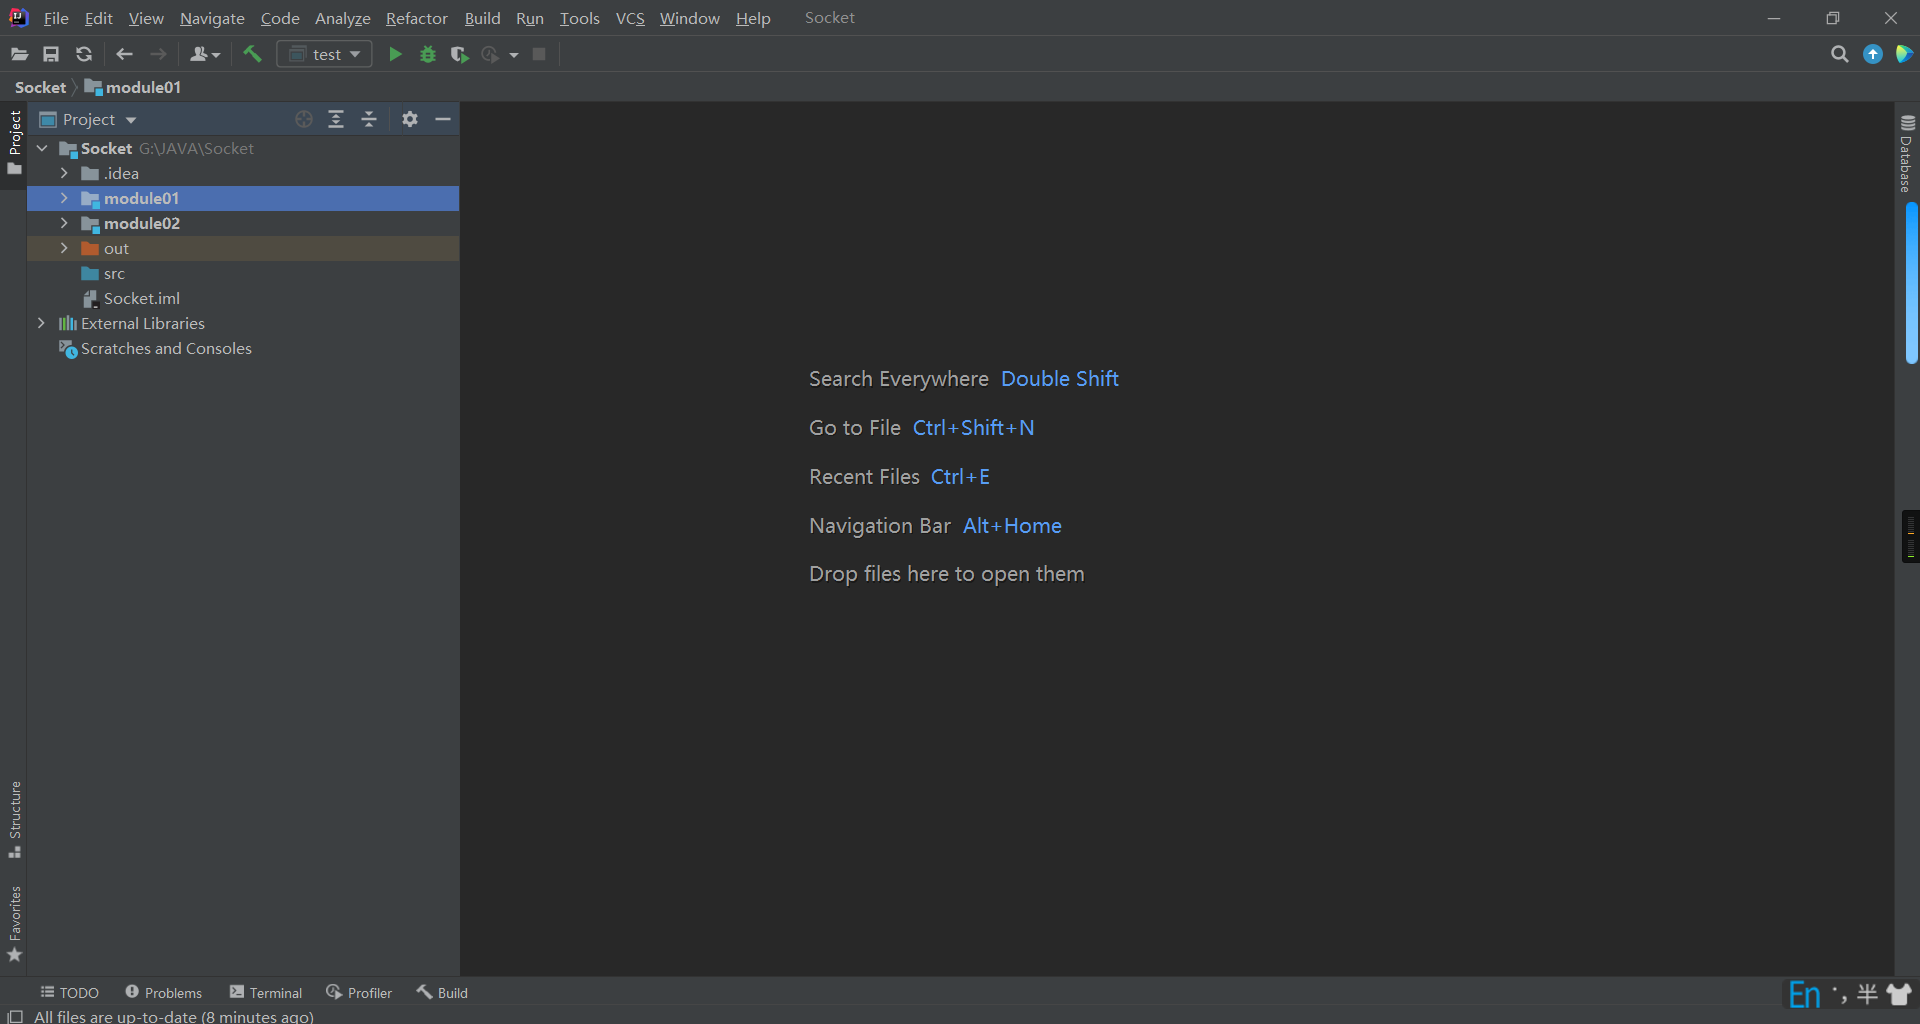Open the Build tool window
The width and height of the screenshot is (1920, 1024).
[442, 992]
